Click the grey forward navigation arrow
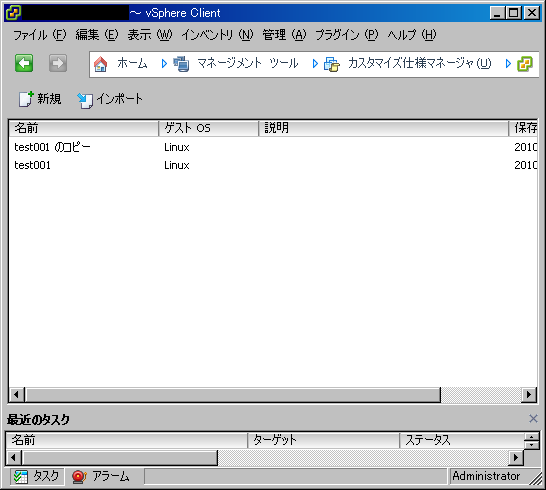This screenshot has height=490, width=546. pos(58,63)
